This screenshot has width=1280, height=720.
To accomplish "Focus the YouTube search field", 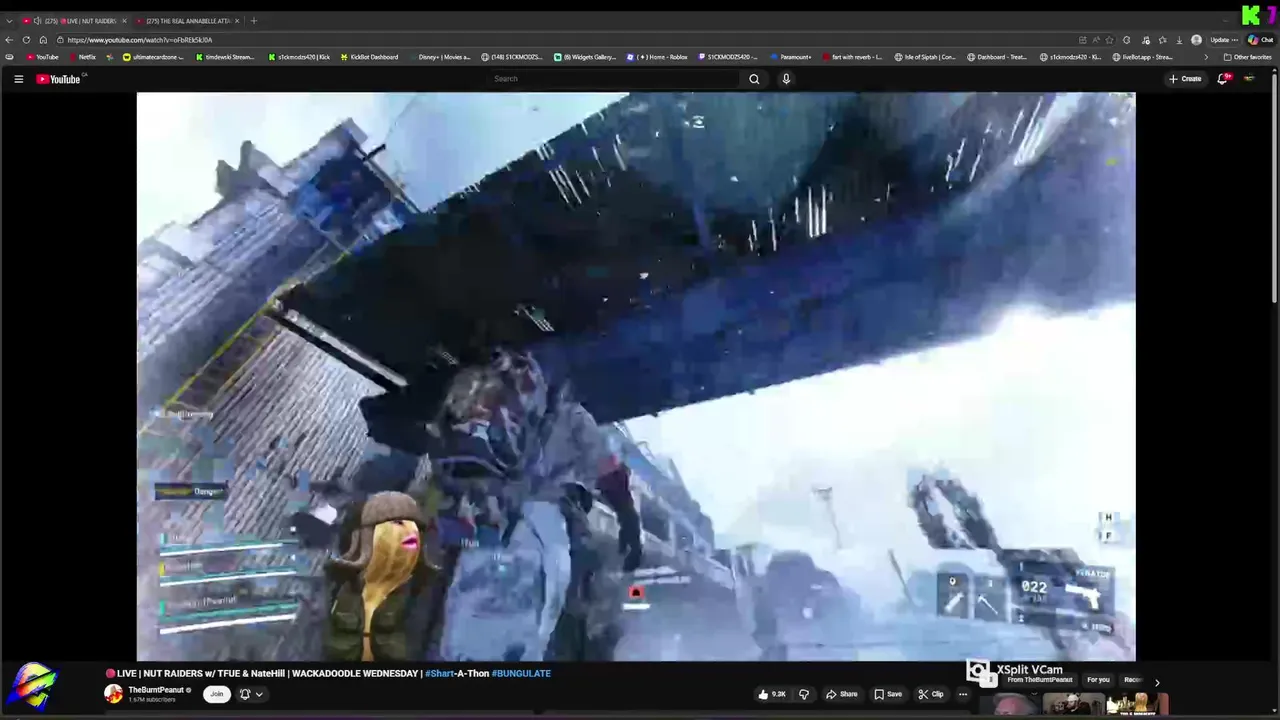I will click(x=614, y=79).
